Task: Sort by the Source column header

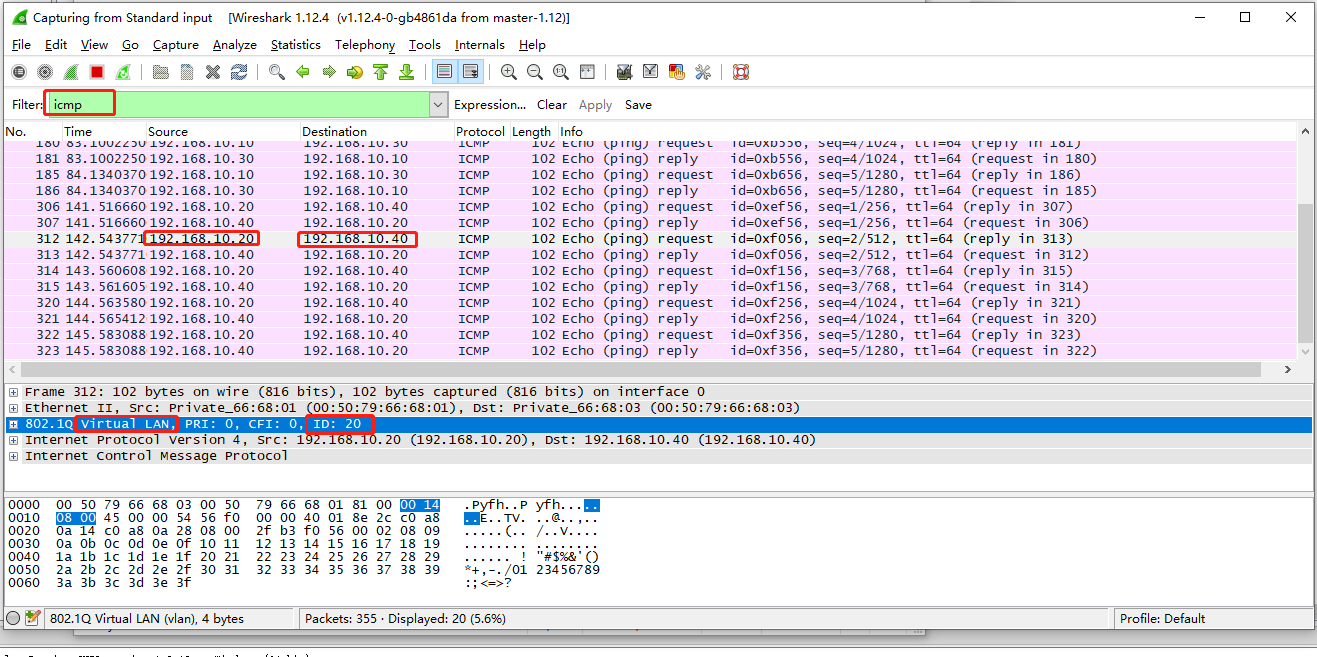Action: click(x=223, y=131)
